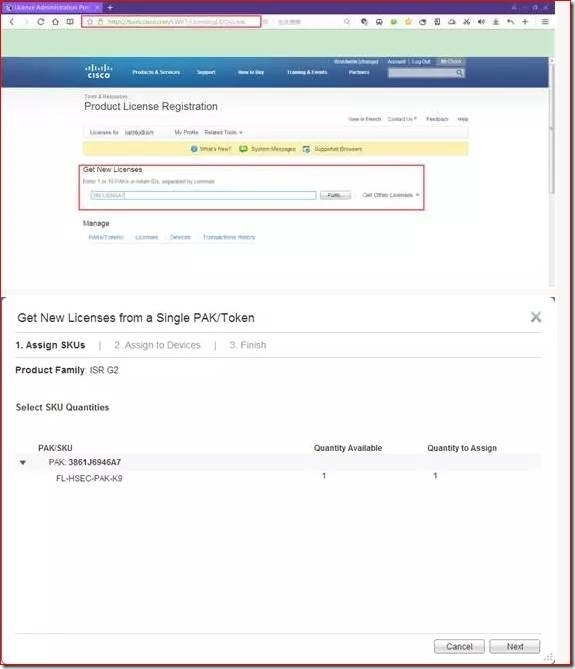Click the System Messages green icon

(x=243, y=149)
